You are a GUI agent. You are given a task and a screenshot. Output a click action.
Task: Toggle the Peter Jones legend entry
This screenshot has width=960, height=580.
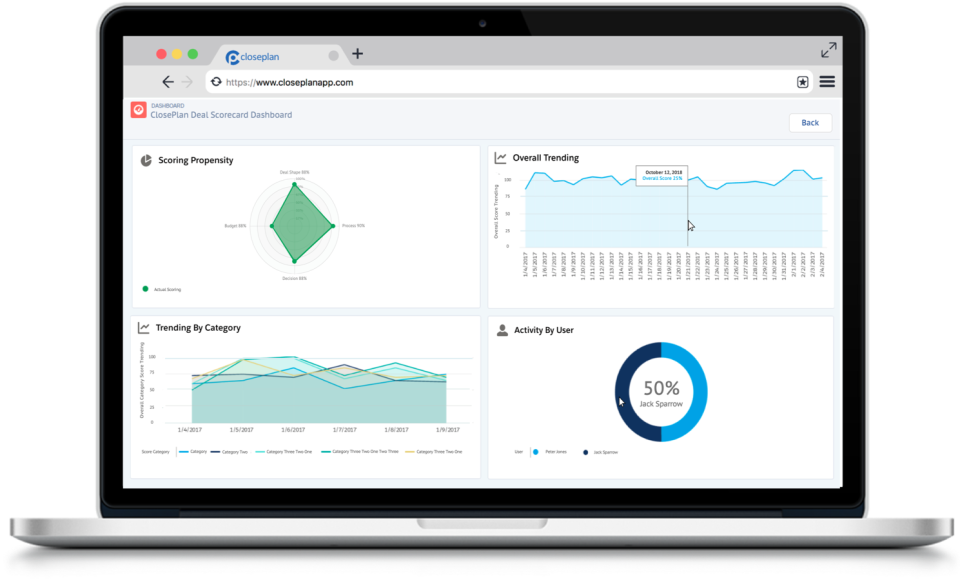(550, 451)
